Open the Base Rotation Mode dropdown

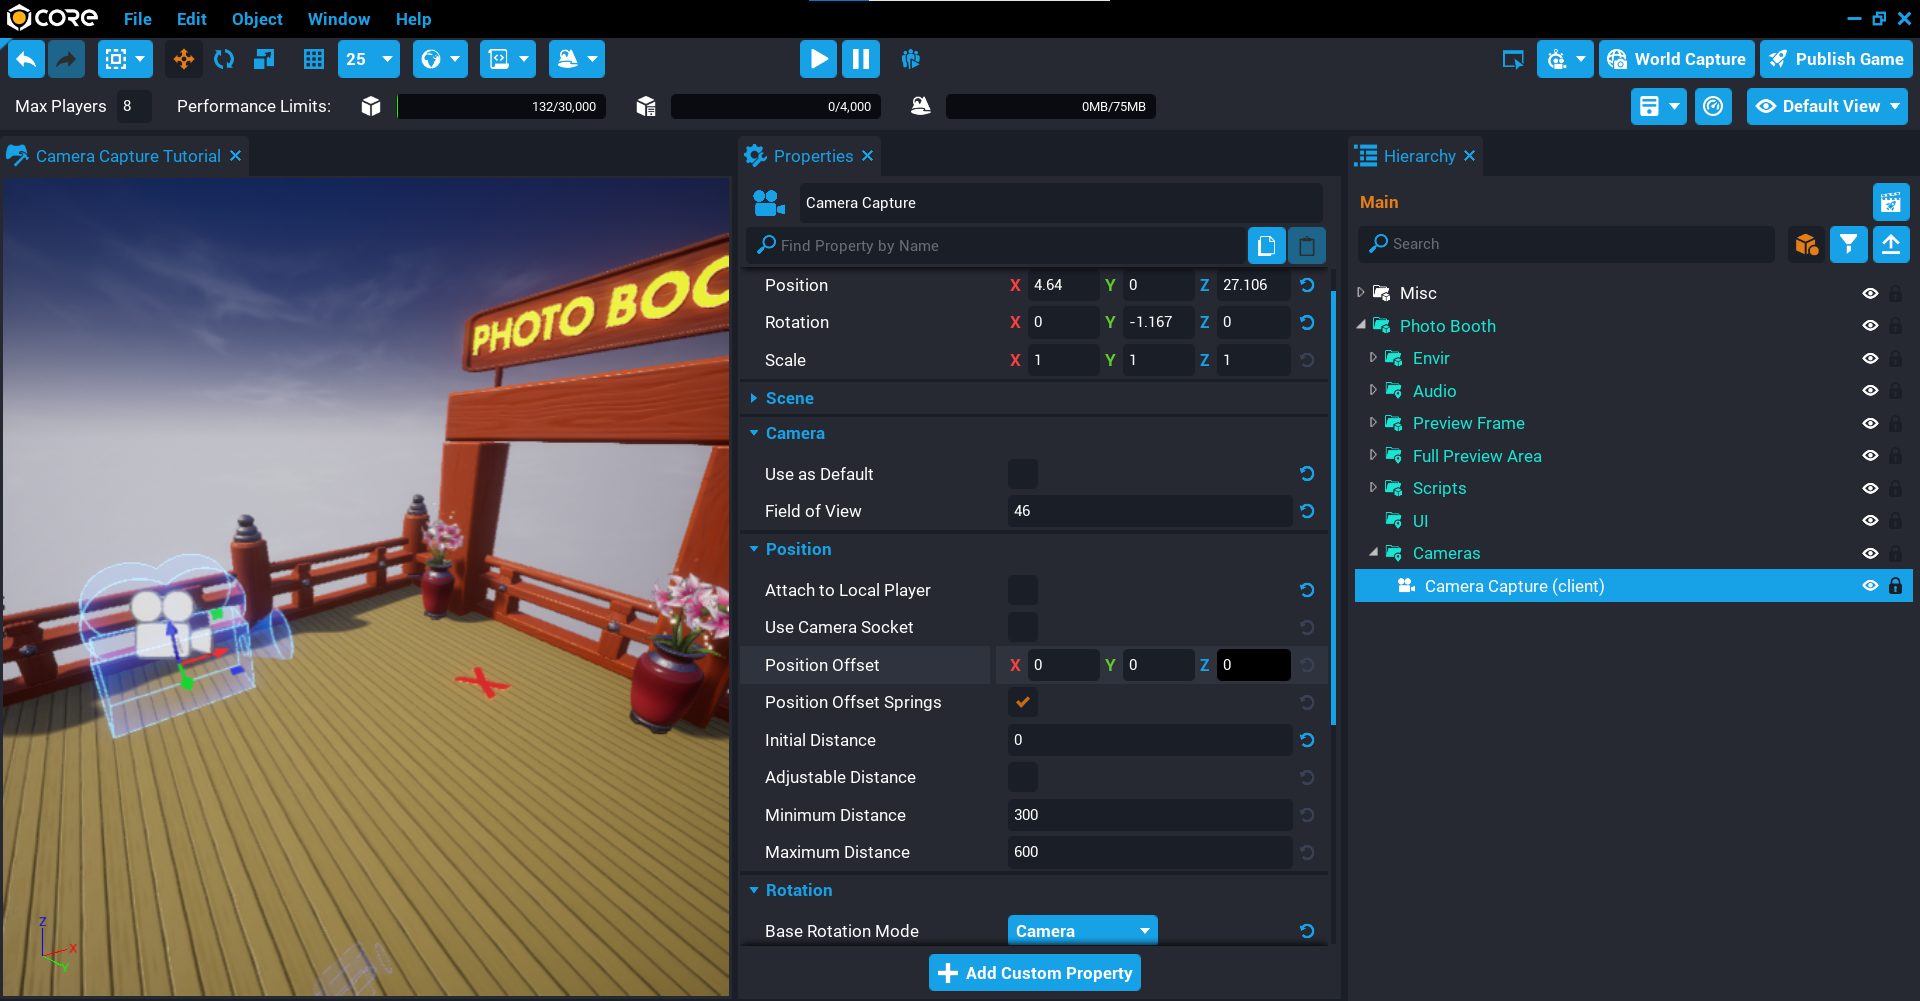point(1082,930)
